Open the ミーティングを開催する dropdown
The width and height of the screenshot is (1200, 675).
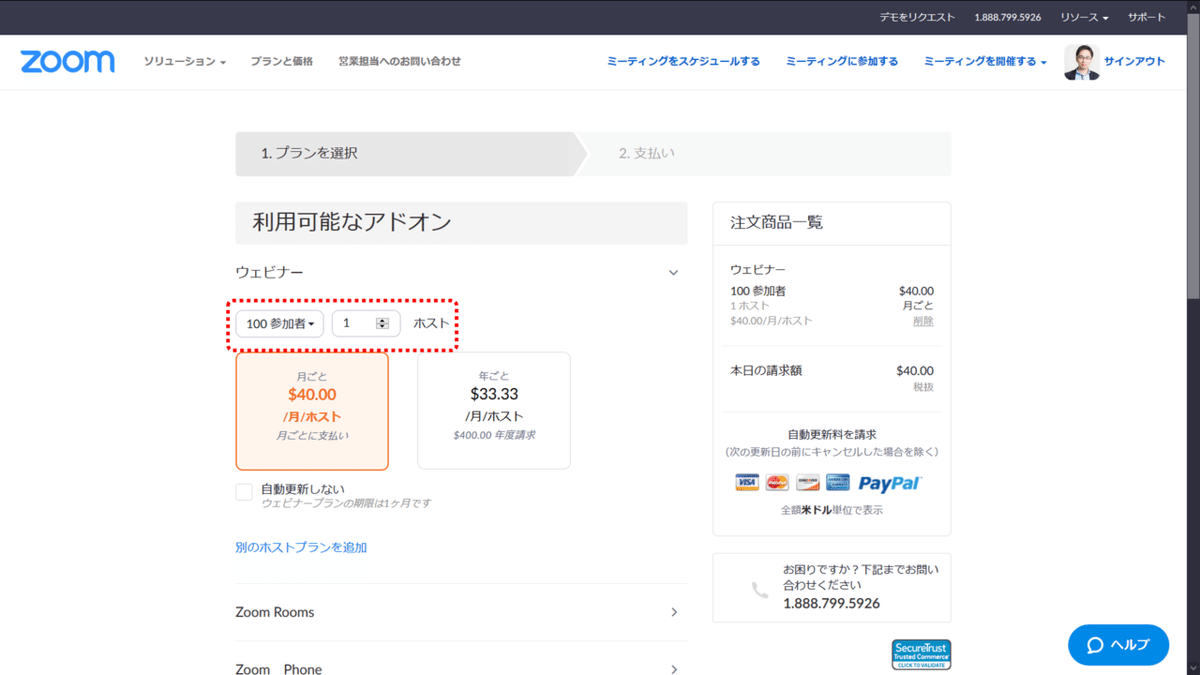pos(985,62)
